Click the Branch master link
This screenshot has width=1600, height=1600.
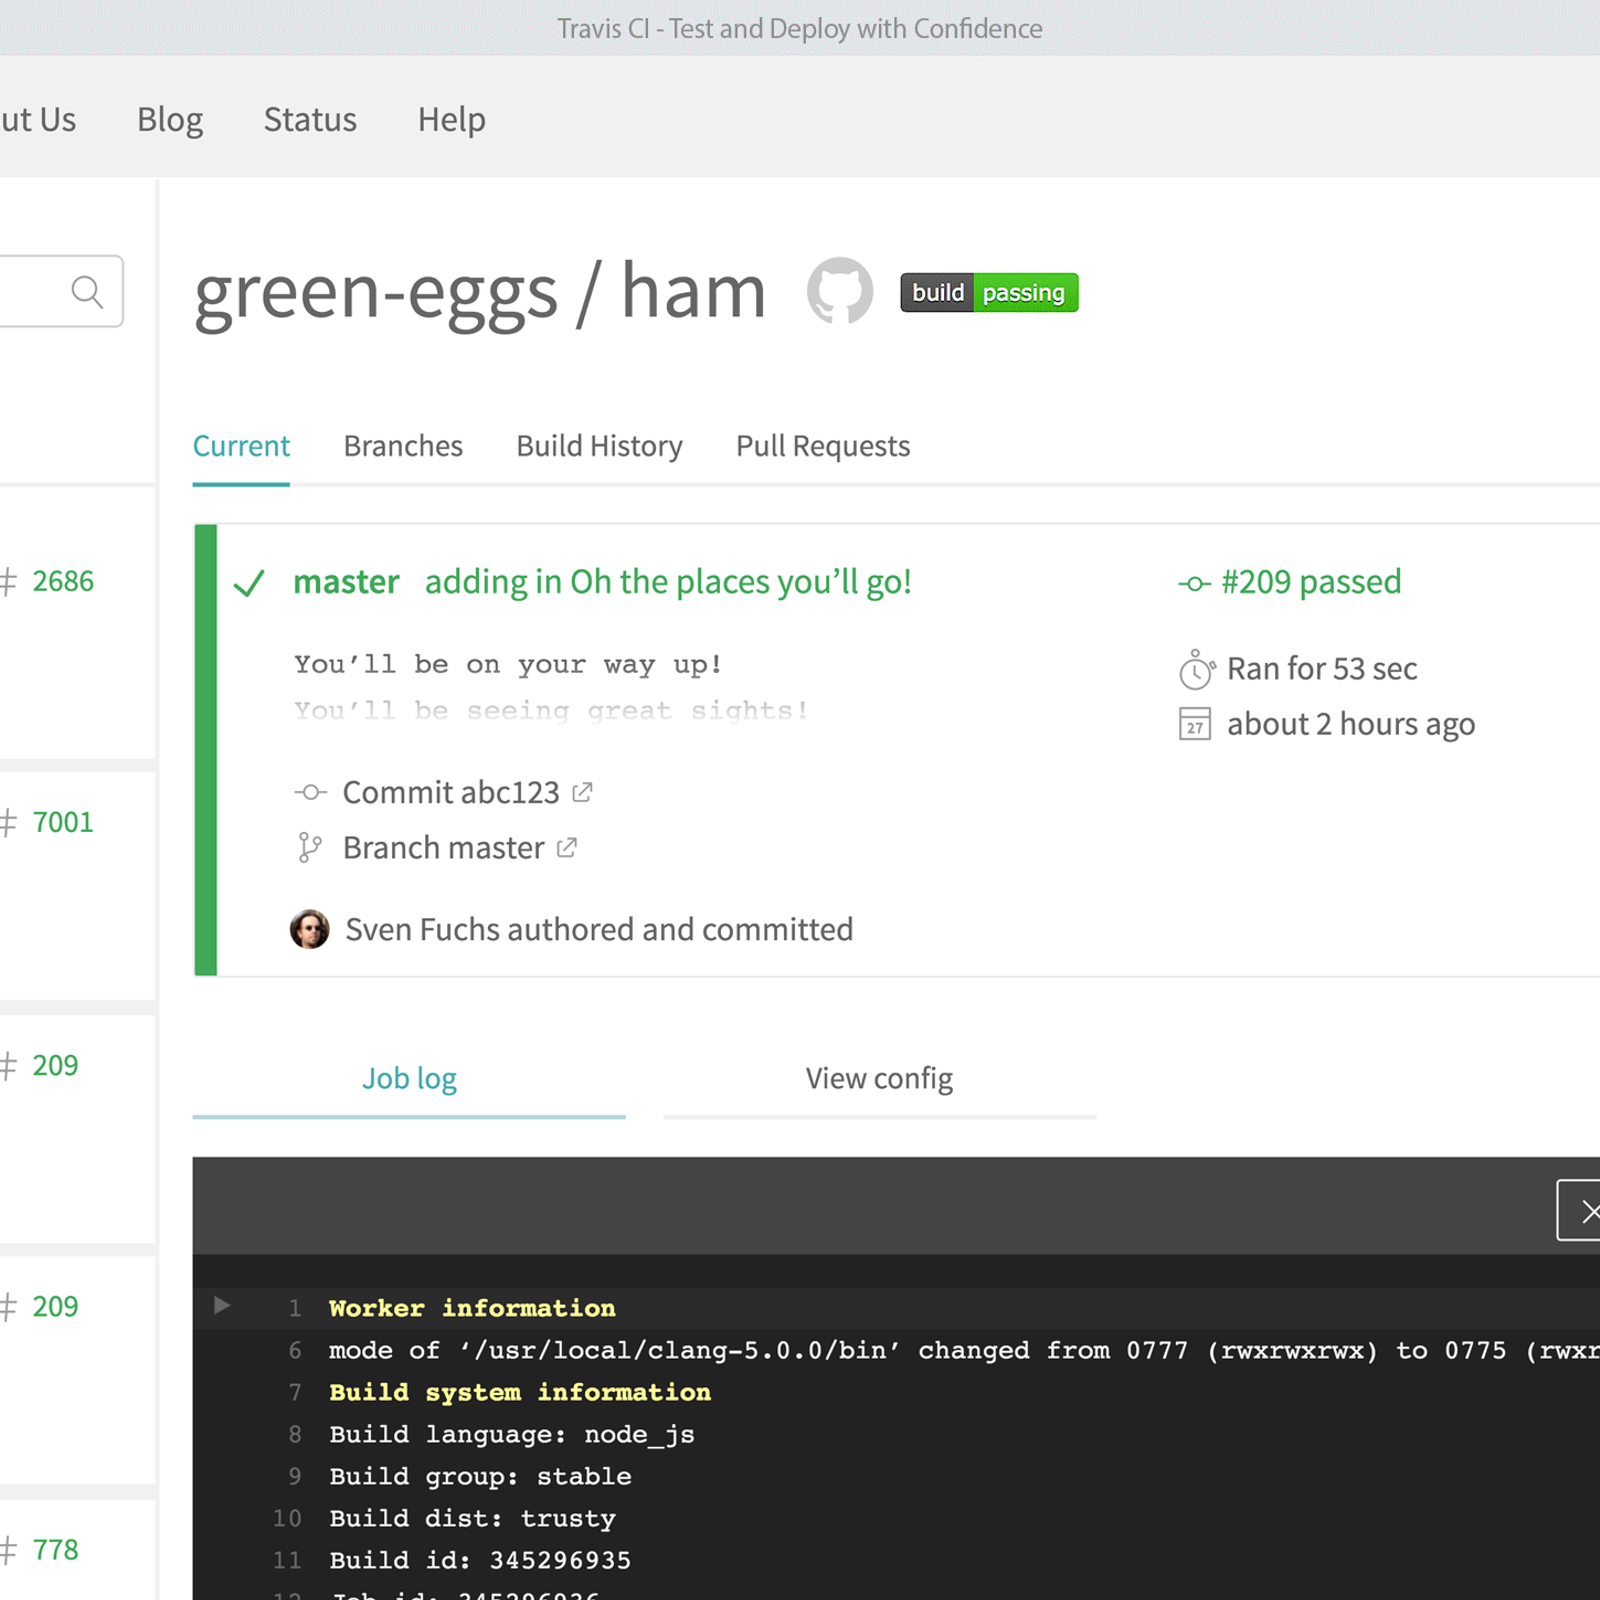point(444,848)
